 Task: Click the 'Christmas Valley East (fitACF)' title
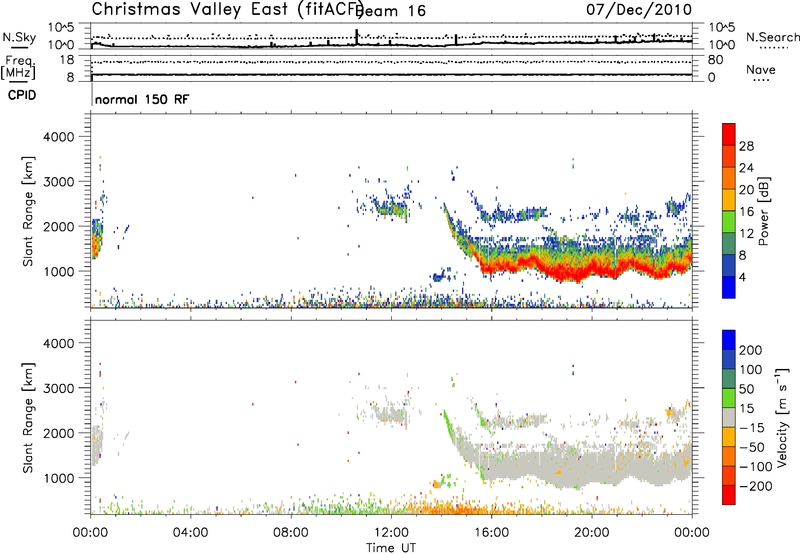[x=227, y=10]
